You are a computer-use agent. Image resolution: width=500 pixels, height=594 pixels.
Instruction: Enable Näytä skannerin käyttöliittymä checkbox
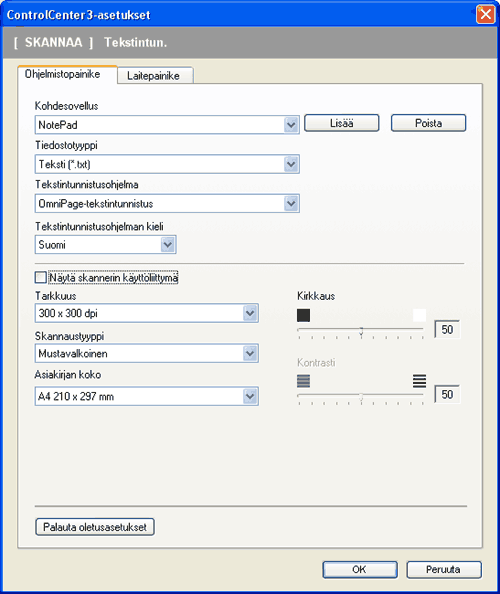(x=41, y=277)
